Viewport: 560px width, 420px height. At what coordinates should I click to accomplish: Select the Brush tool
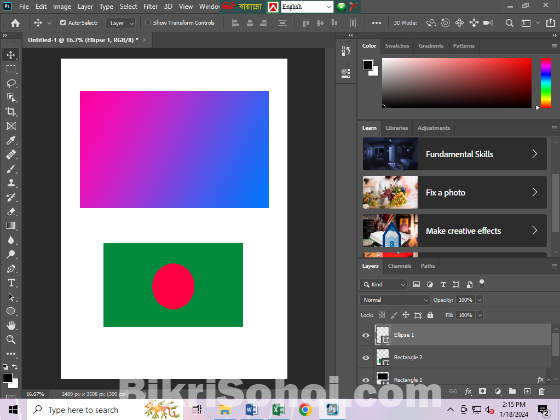pyautogui.click(x=11, y=169)
